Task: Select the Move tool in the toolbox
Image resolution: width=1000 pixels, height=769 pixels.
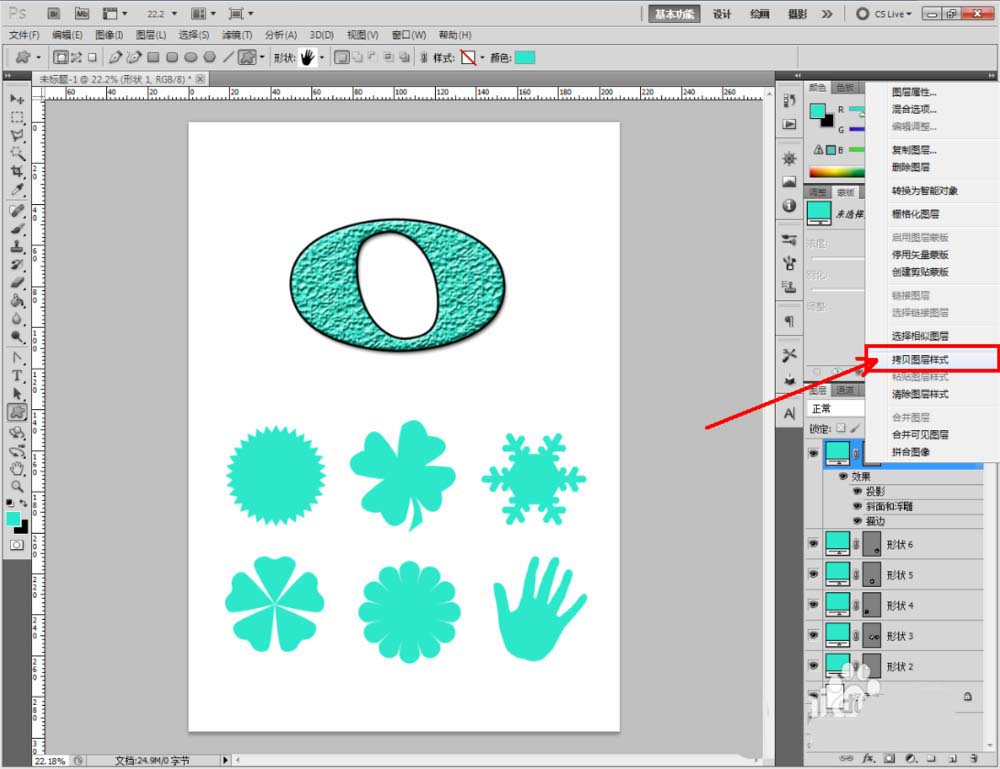Action: pyautogui.click(x=17, y=99)
